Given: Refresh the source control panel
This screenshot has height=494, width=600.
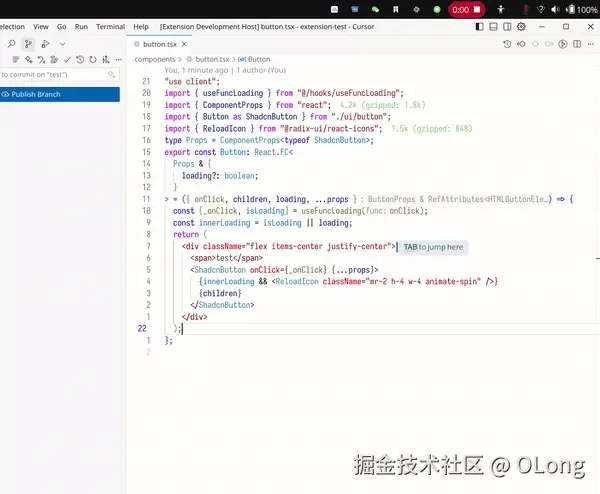Looking at the screenshot, I should click(x=93, y=59).
